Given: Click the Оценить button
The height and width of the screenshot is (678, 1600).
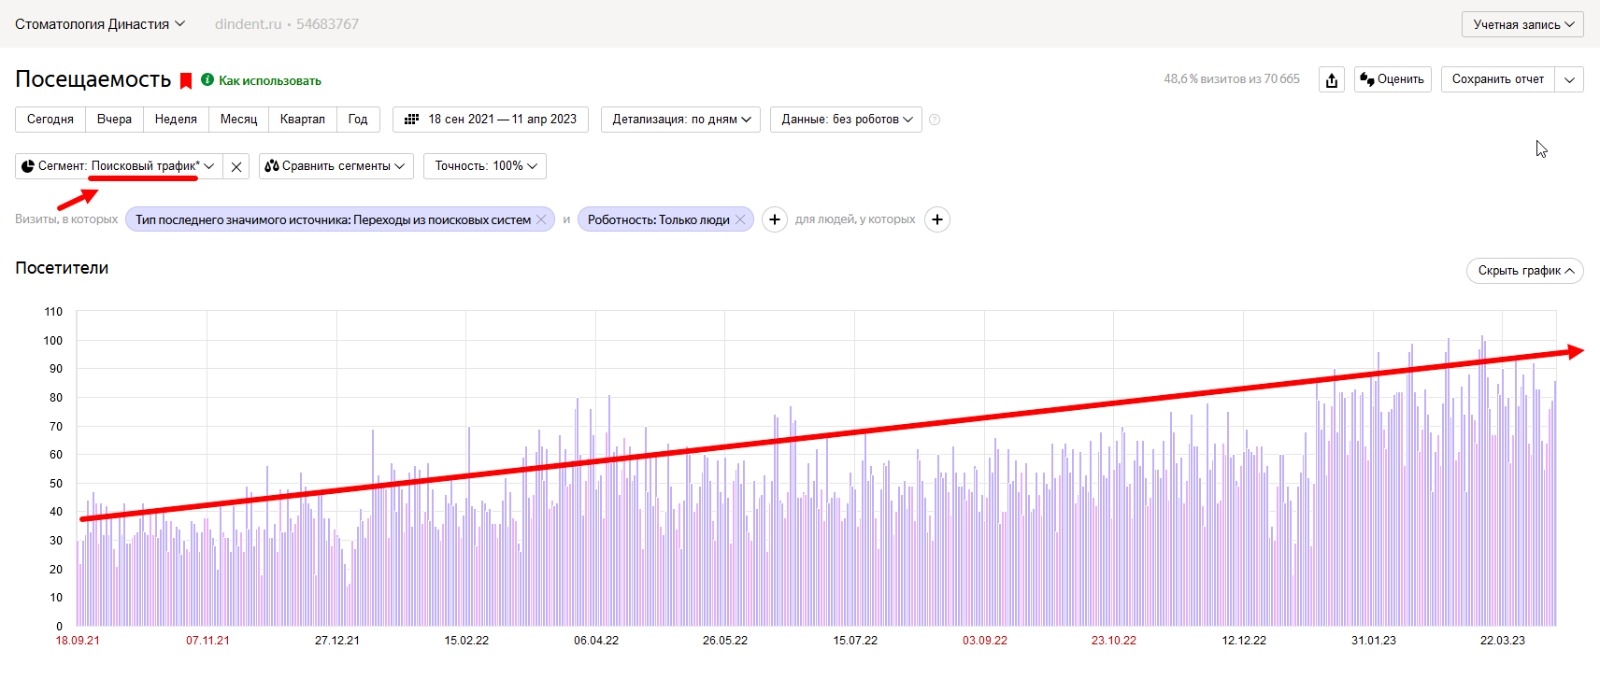Looking at the screenshot, I should click(x=1393, y=80).
